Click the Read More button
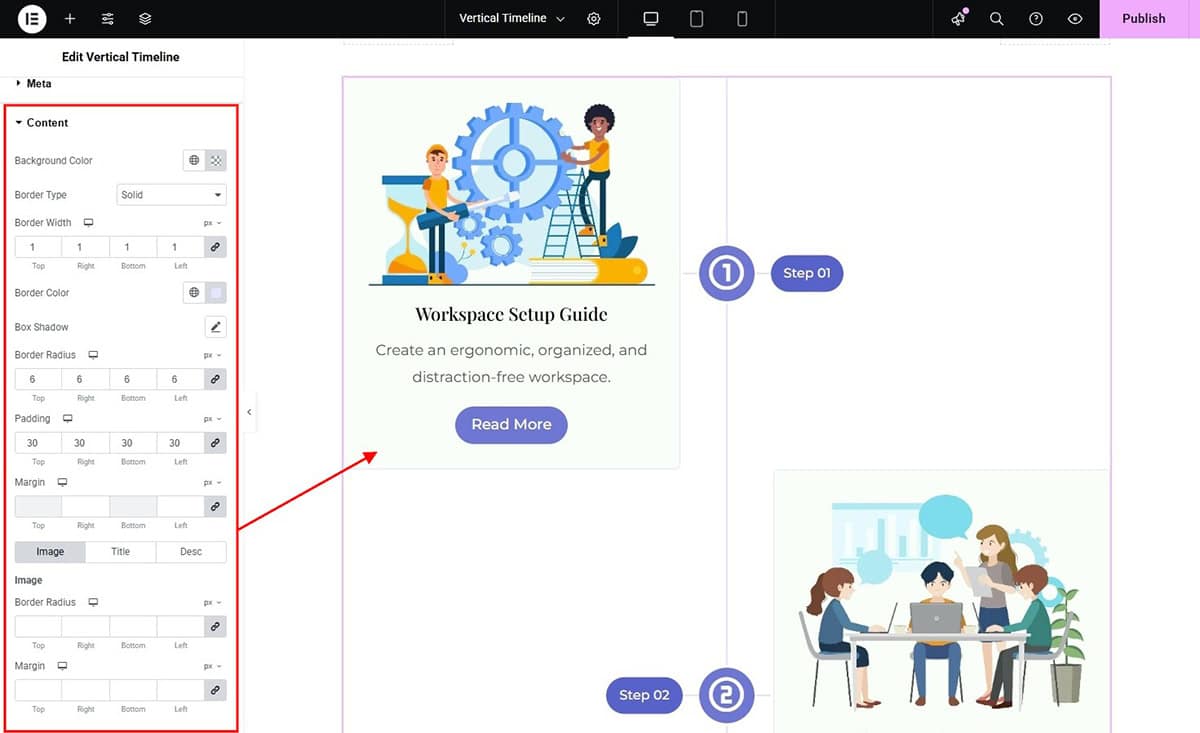Screen dimensions: 1200x733 511,425
